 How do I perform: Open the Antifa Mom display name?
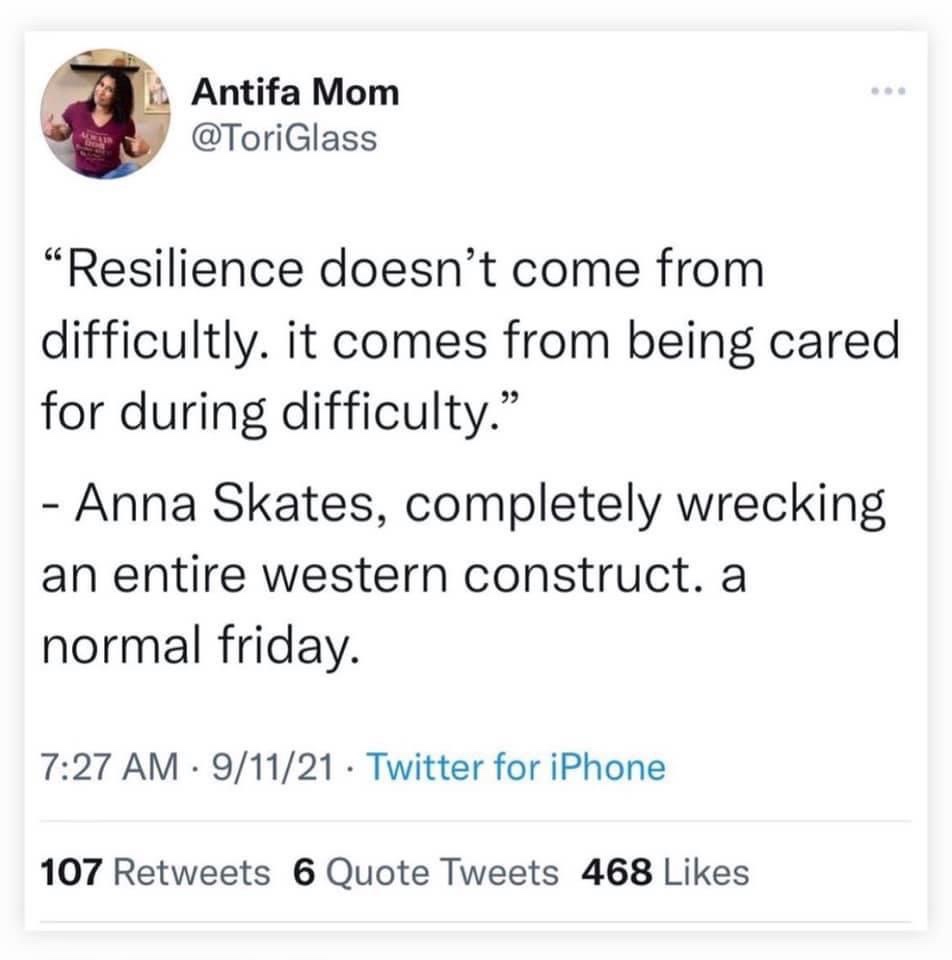(x=295, y=93)
